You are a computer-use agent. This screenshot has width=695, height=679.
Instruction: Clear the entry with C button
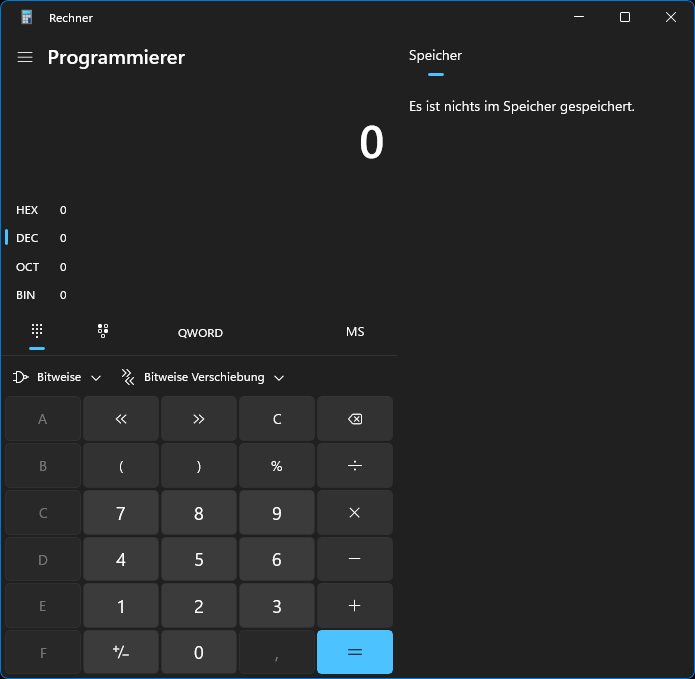(x=277, y=419)
